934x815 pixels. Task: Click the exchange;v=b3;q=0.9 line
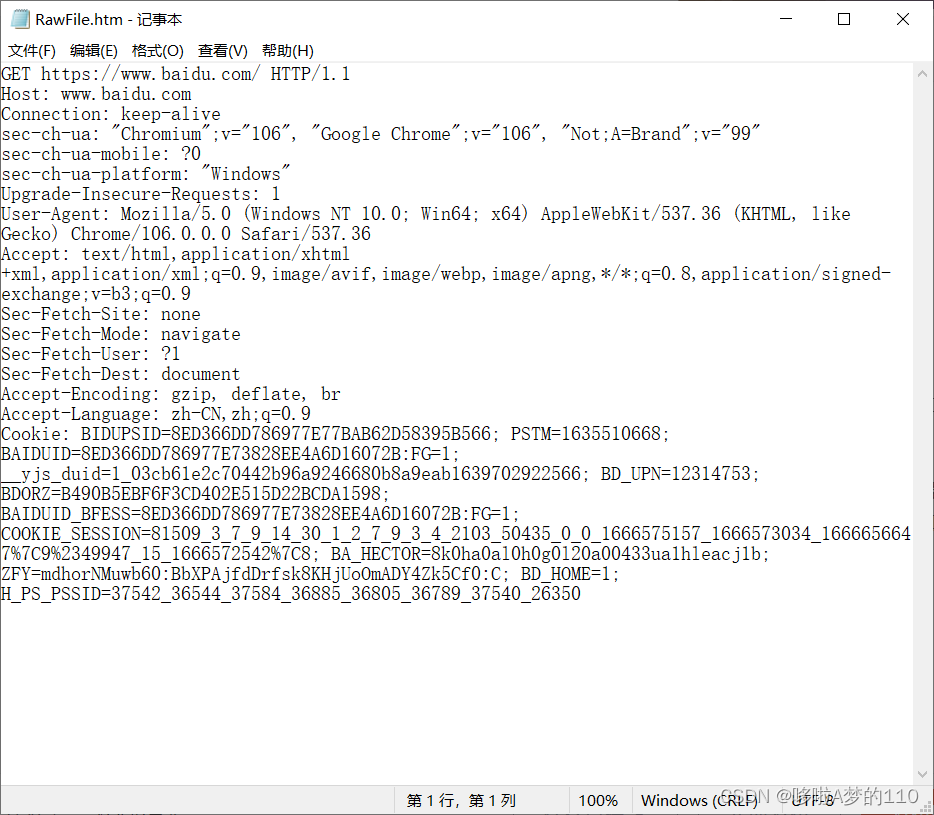pyautogui.click(x=96, y=294)
